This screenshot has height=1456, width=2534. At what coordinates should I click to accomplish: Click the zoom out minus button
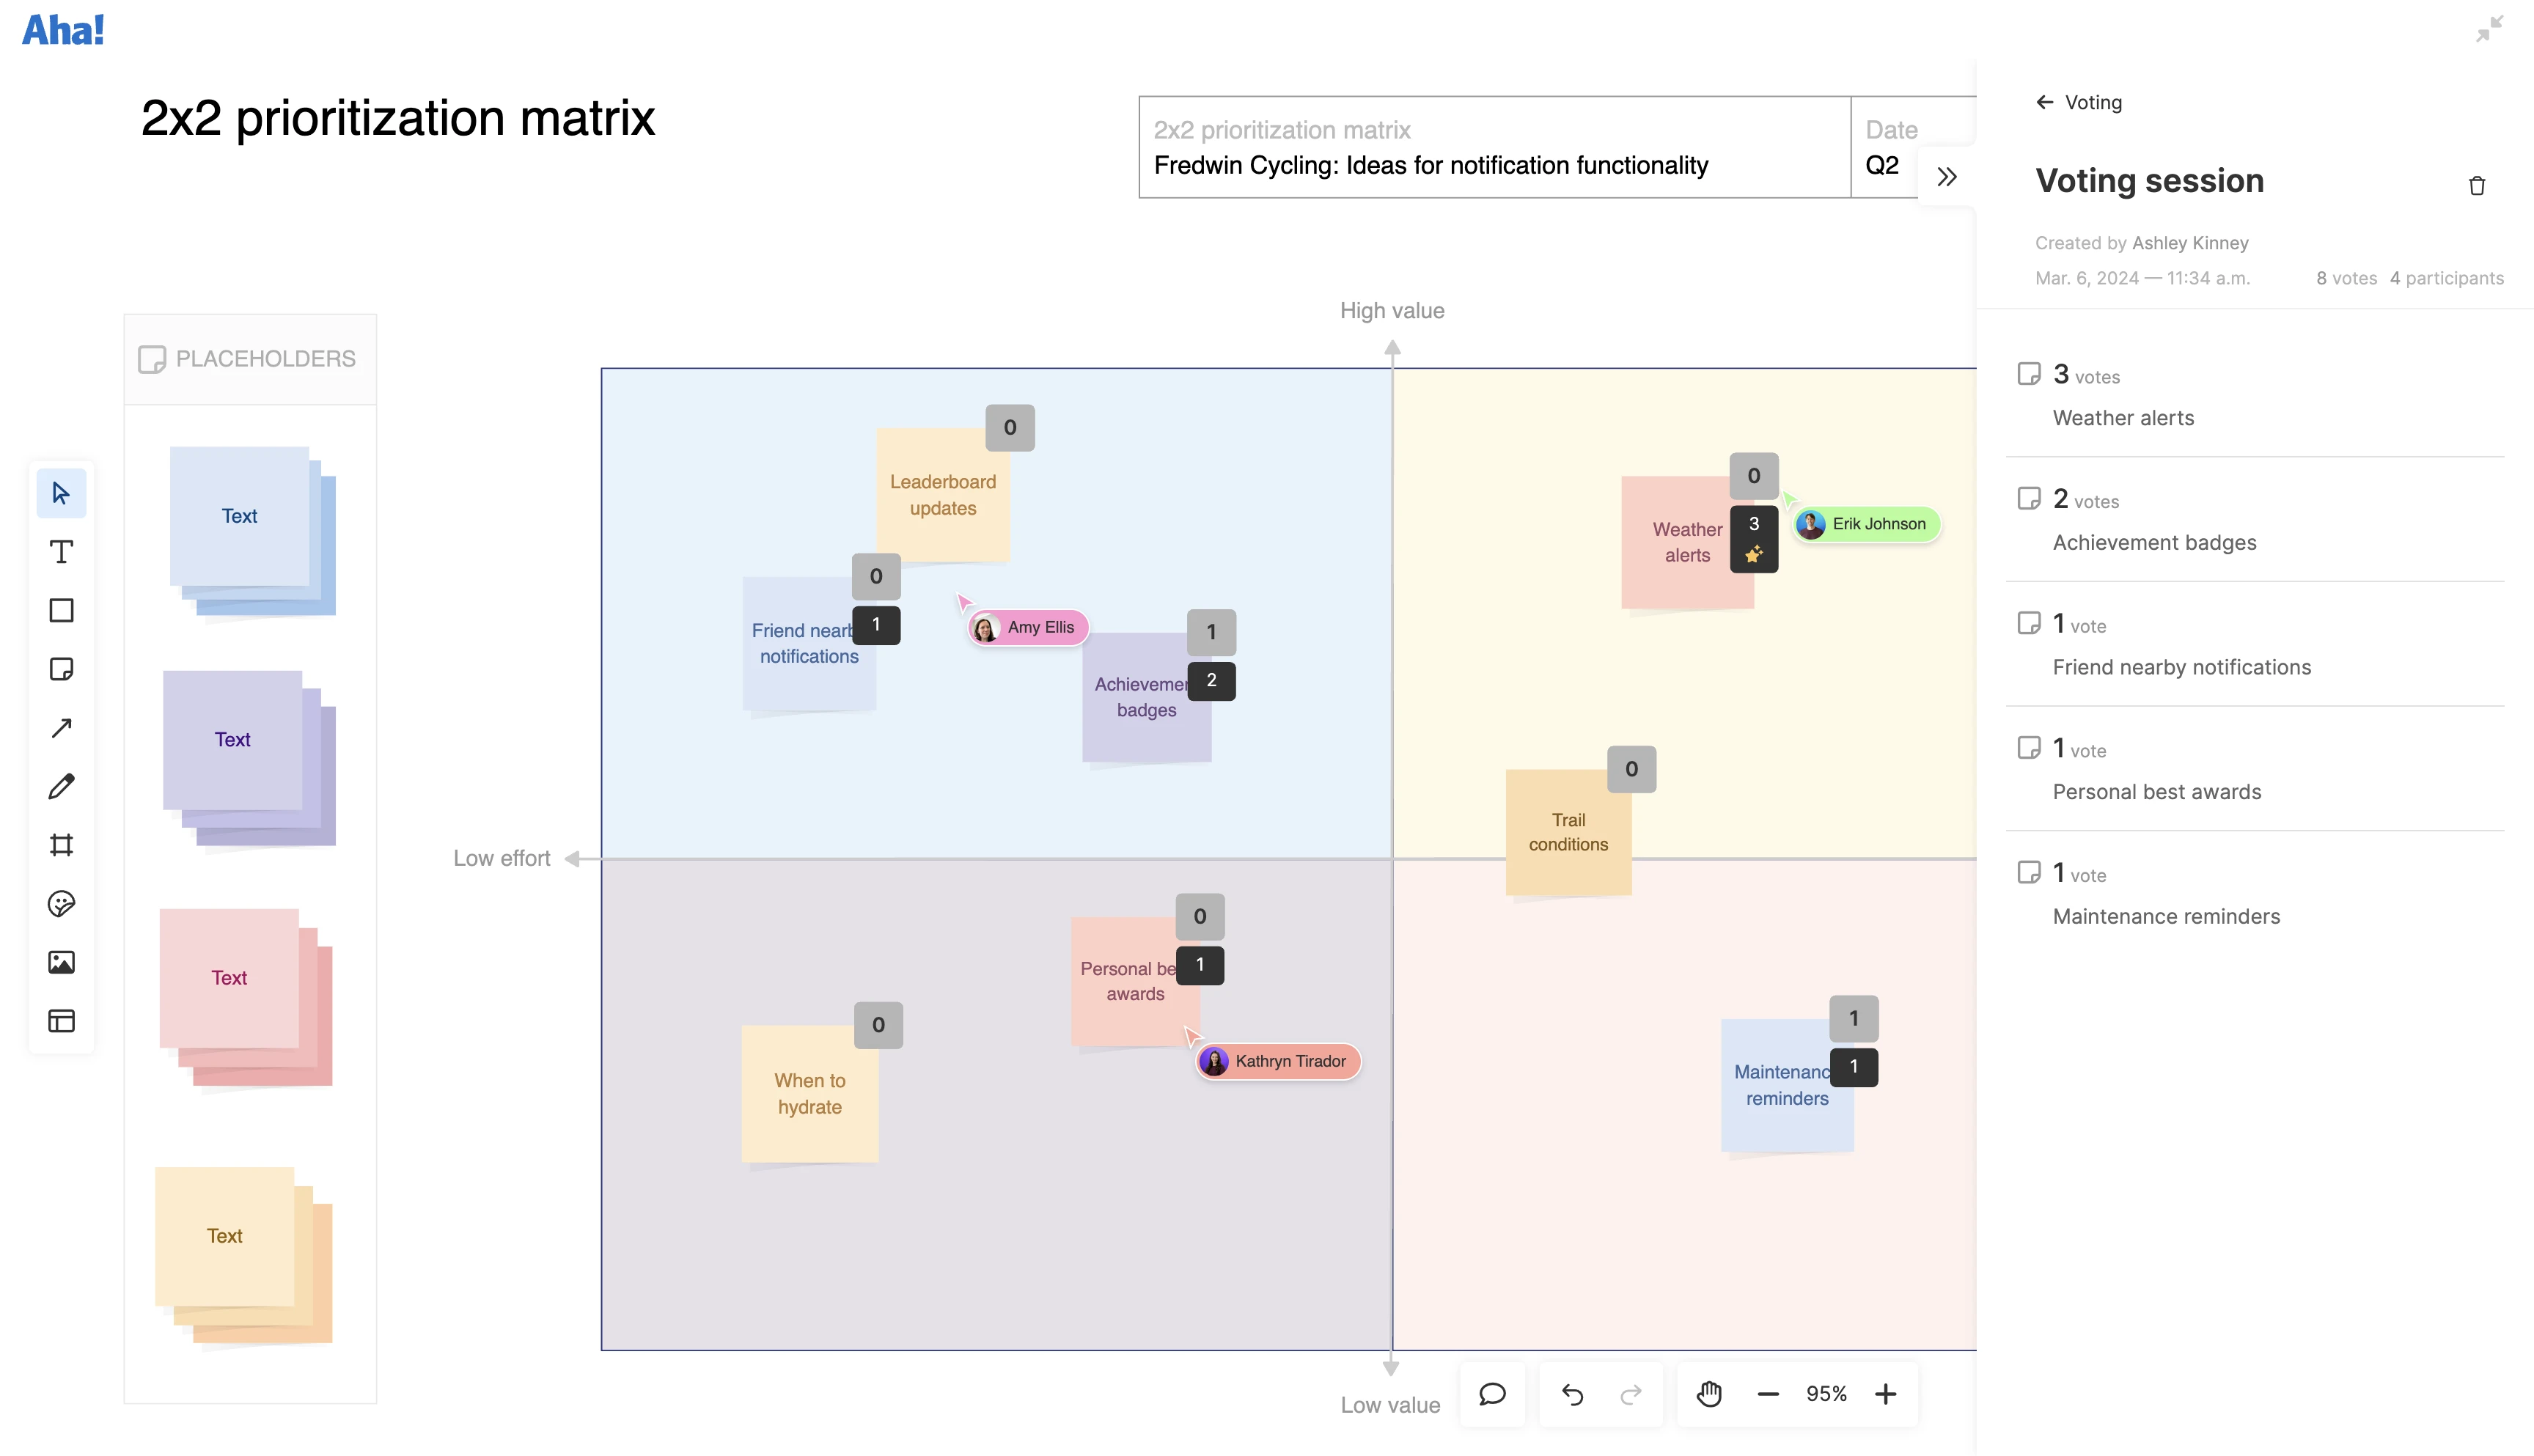pyautogui.click(x=1767, y=1394)
